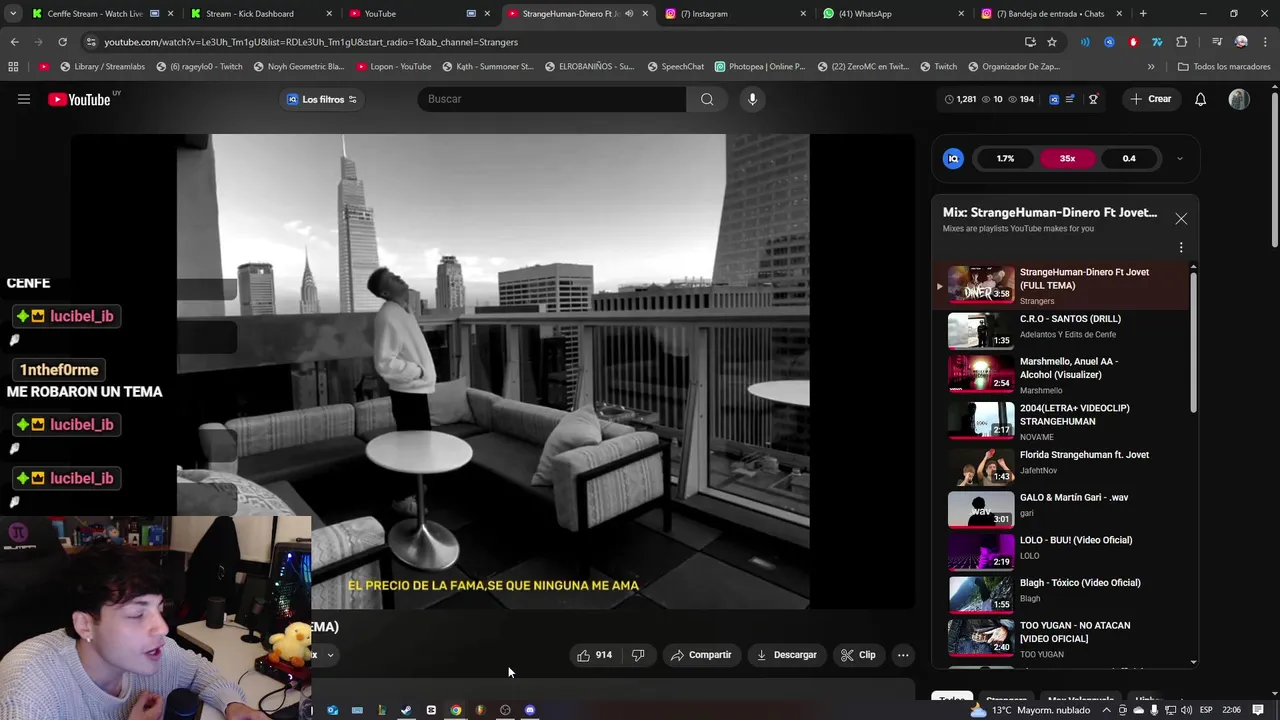Image resolution: width=1280 pixels, height=720 pixels.
Task: Install app icon in the address bar
Action: pos(1030,42)
